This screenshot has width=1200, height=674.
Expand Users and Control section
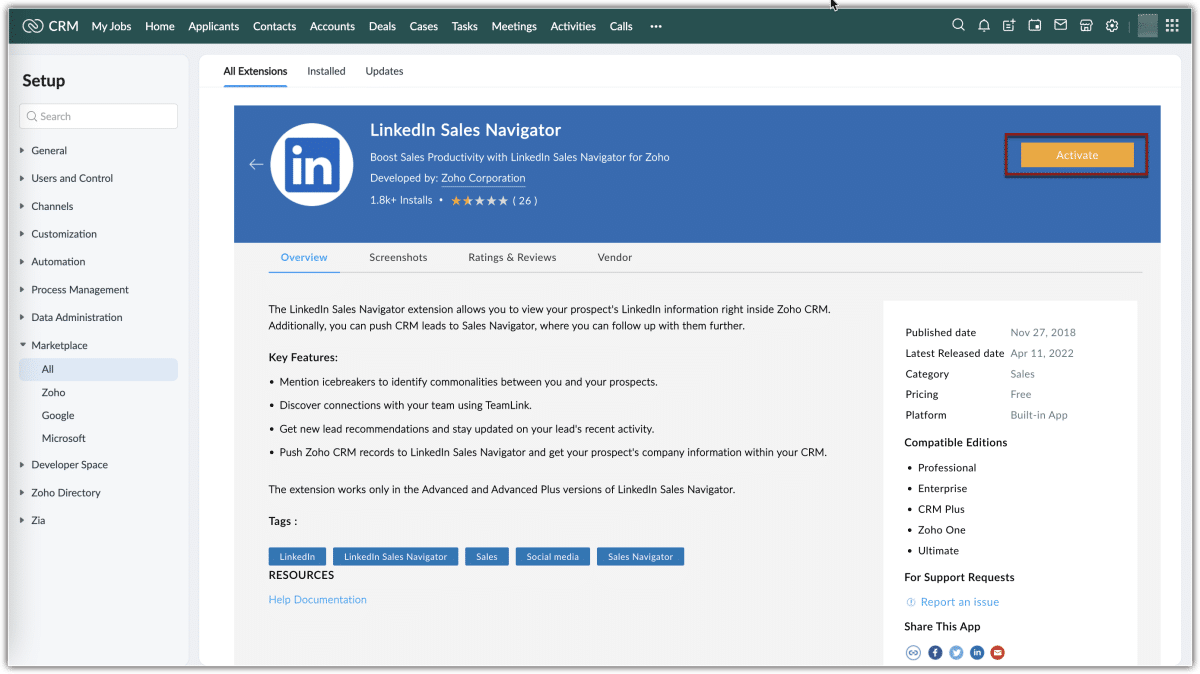72,178
